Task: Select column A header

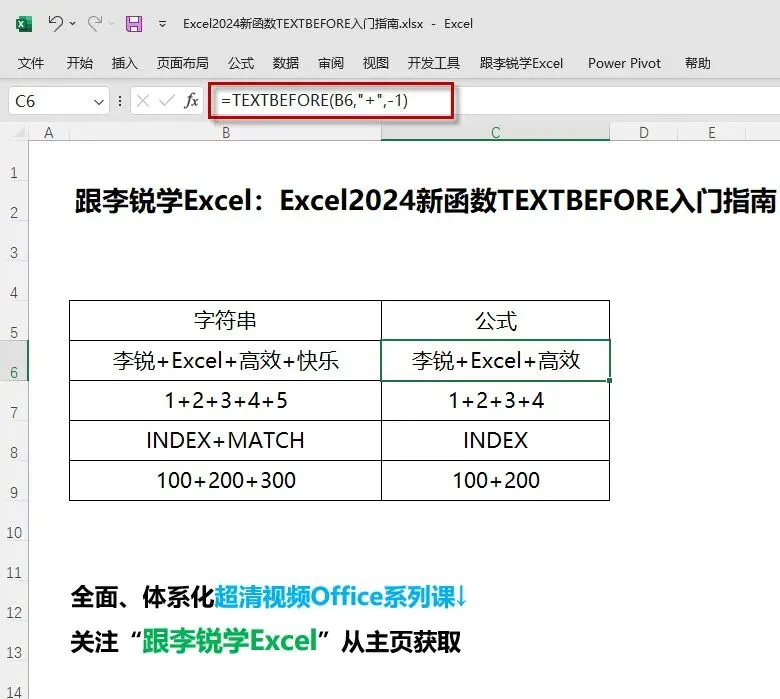Action: [49, 132]
